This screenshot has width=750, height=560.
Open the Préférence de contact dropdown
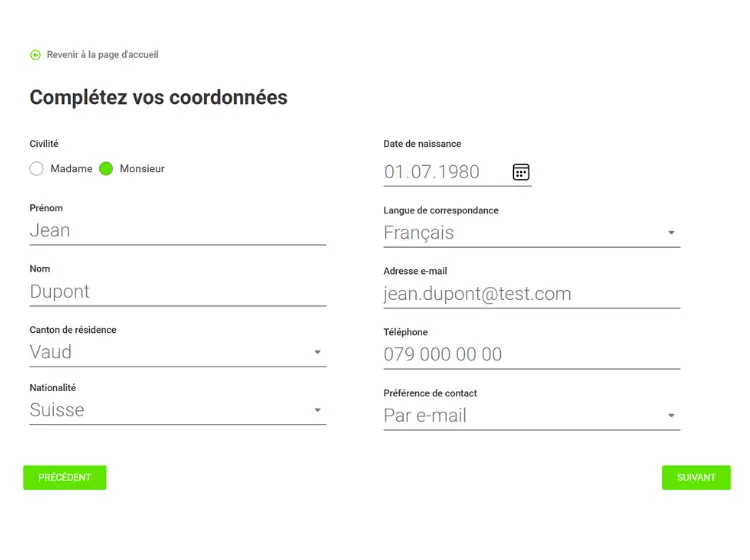(x=671, y=416)
